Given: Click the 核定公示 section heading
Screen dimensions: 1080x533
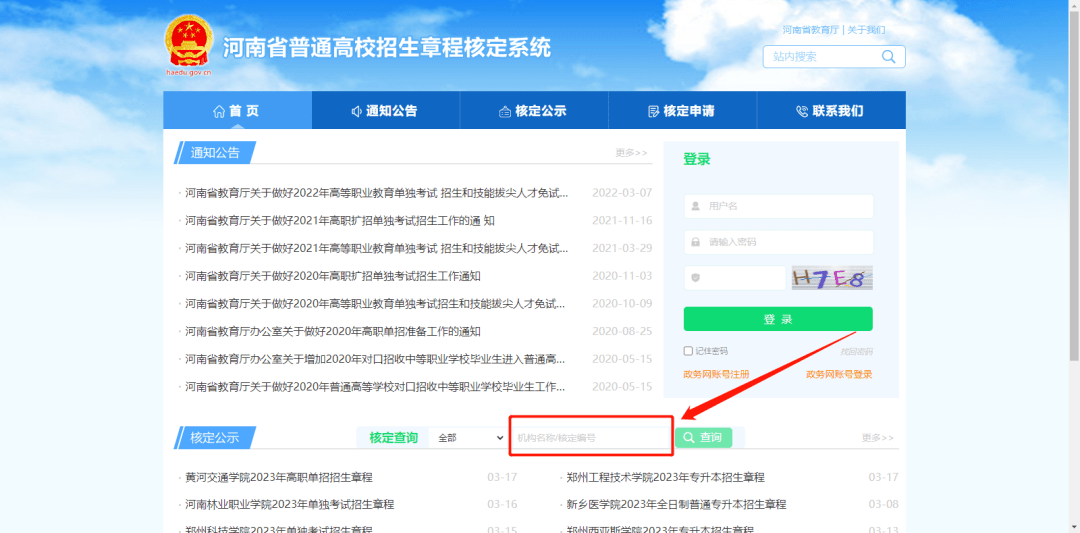Looking at the screenshot, I should 215,437.
